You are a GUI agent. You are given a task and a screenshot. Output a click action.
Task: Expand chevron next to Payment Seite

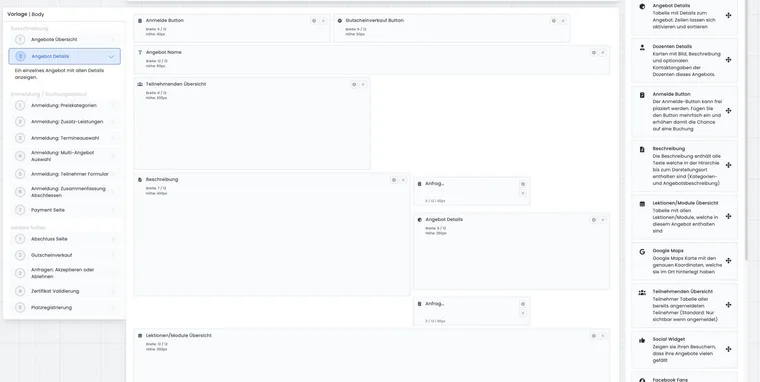[x=112, y=210]
